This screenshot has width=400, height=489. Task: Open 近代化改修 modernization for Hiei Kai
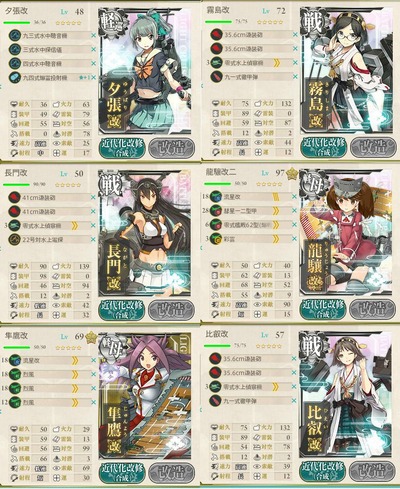point(323,471)
